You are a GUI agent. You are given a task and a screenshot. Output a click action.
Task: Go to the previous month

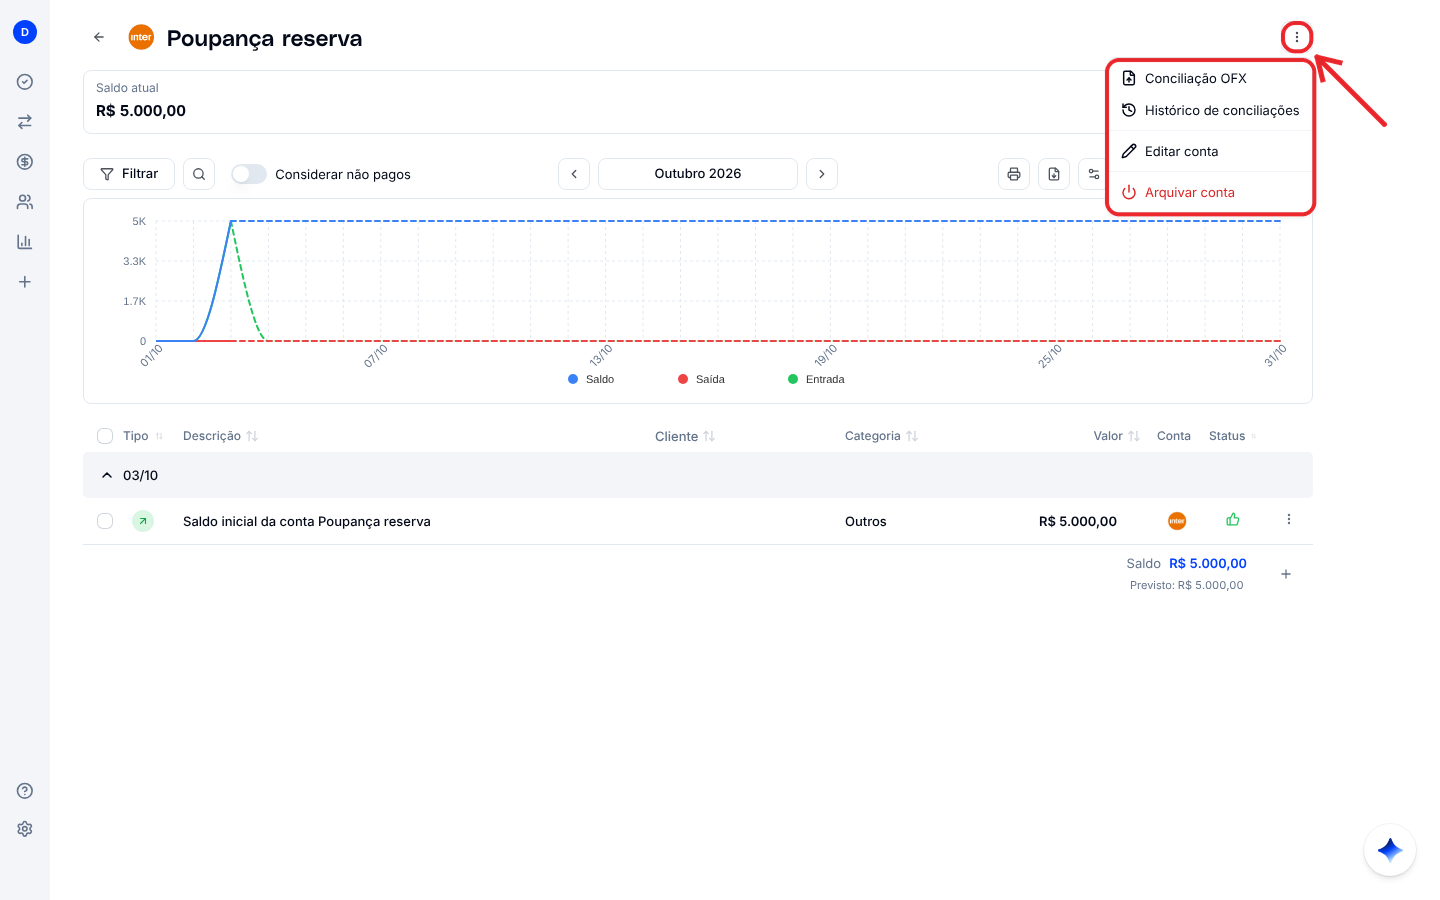point(574,174)
